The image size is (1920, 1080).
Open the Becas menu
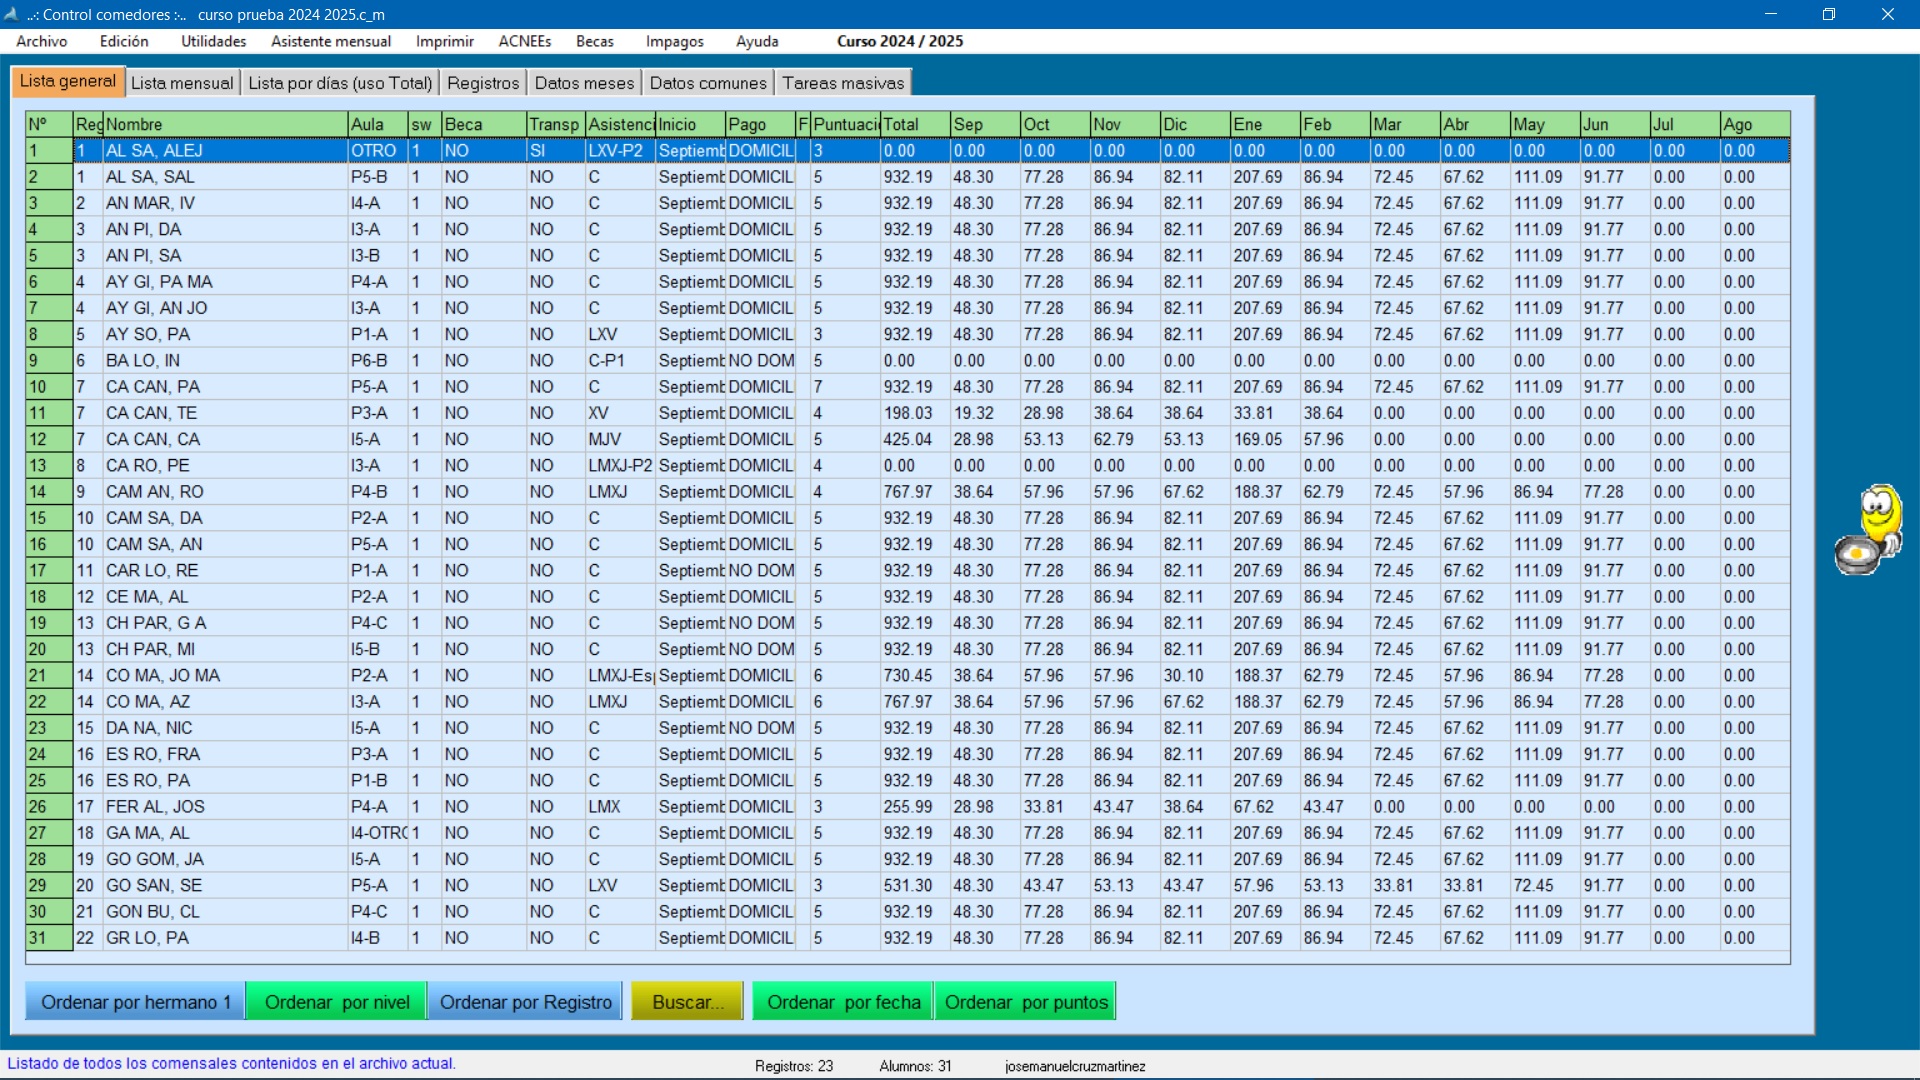point(594,41)
